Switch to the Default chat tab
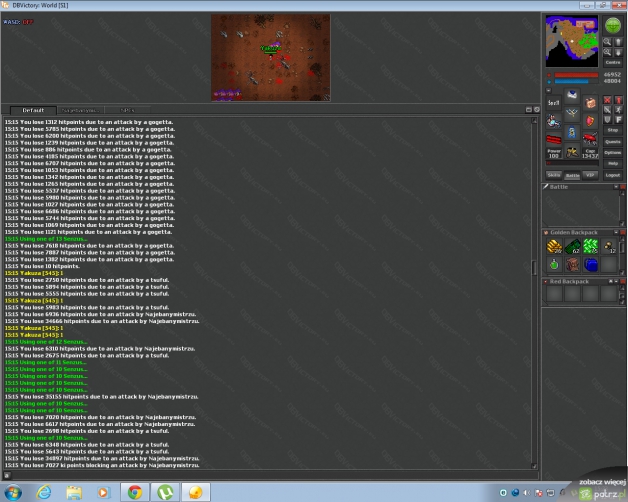 (x=33, y=110)
